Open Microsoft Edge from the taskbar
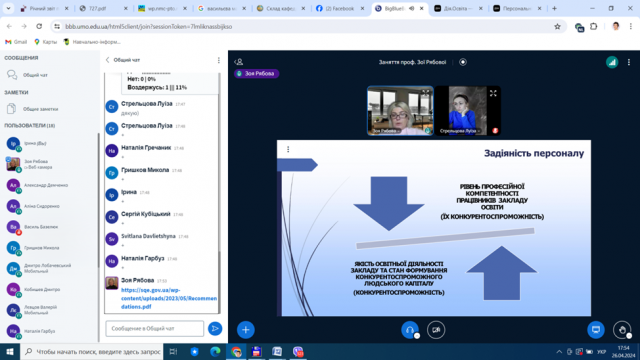Viewport: 640px width, 360px height. point(215,351)
